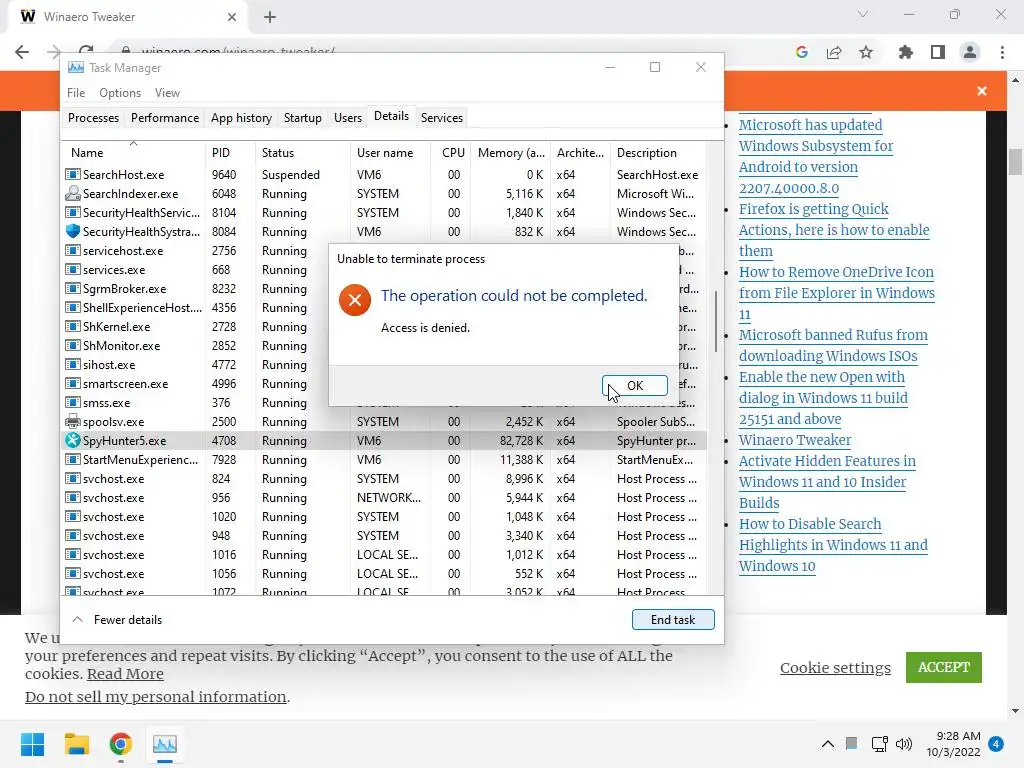Dismiss the orange banner with X

[982, 91]
